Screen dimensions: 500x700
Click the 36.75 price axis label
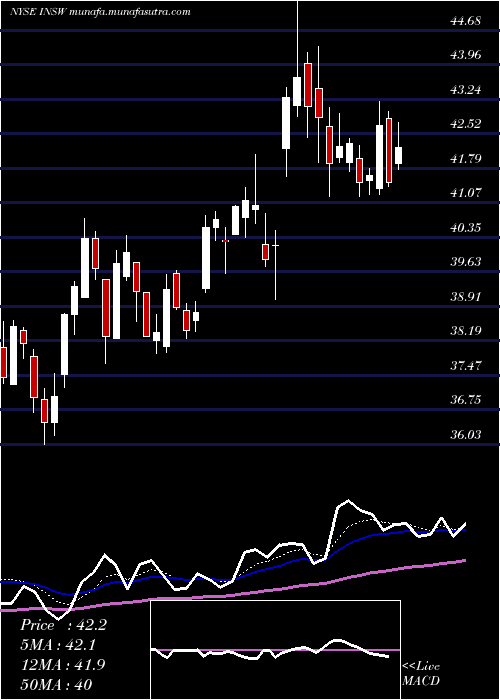[x=465, y=400]
